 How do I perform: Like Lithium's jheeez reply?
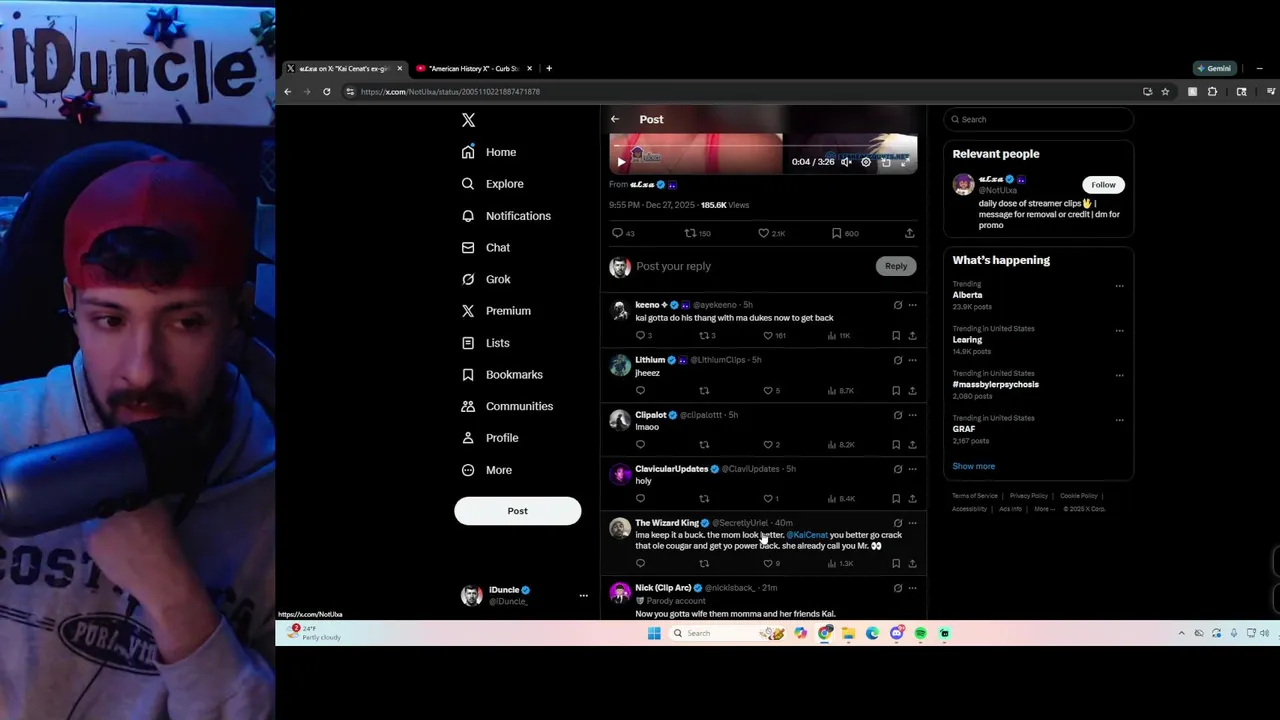pyautogui.click(x=771, y=391)
